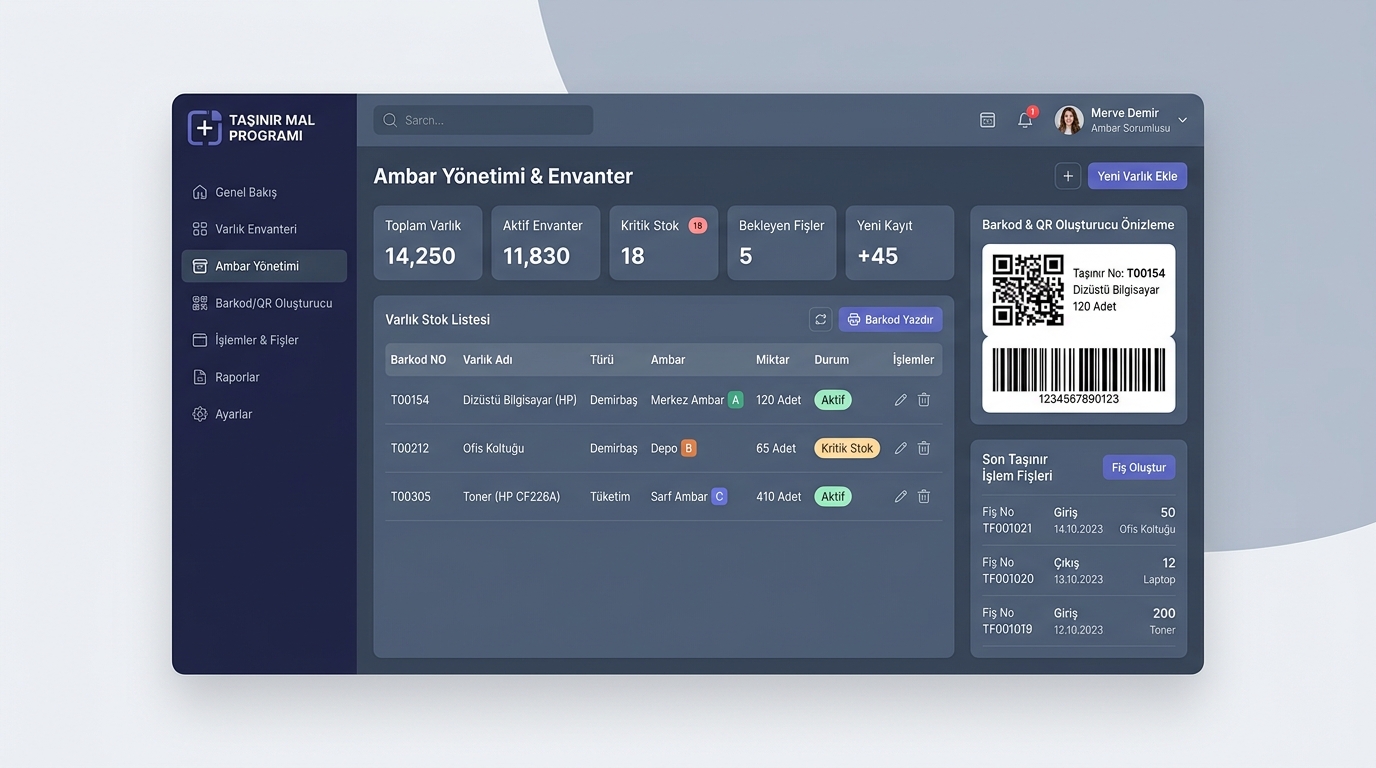Open the Merve Demir profile avatar
The width and height of the screenshot is (1376, 768).
[x=1069, y=120]
